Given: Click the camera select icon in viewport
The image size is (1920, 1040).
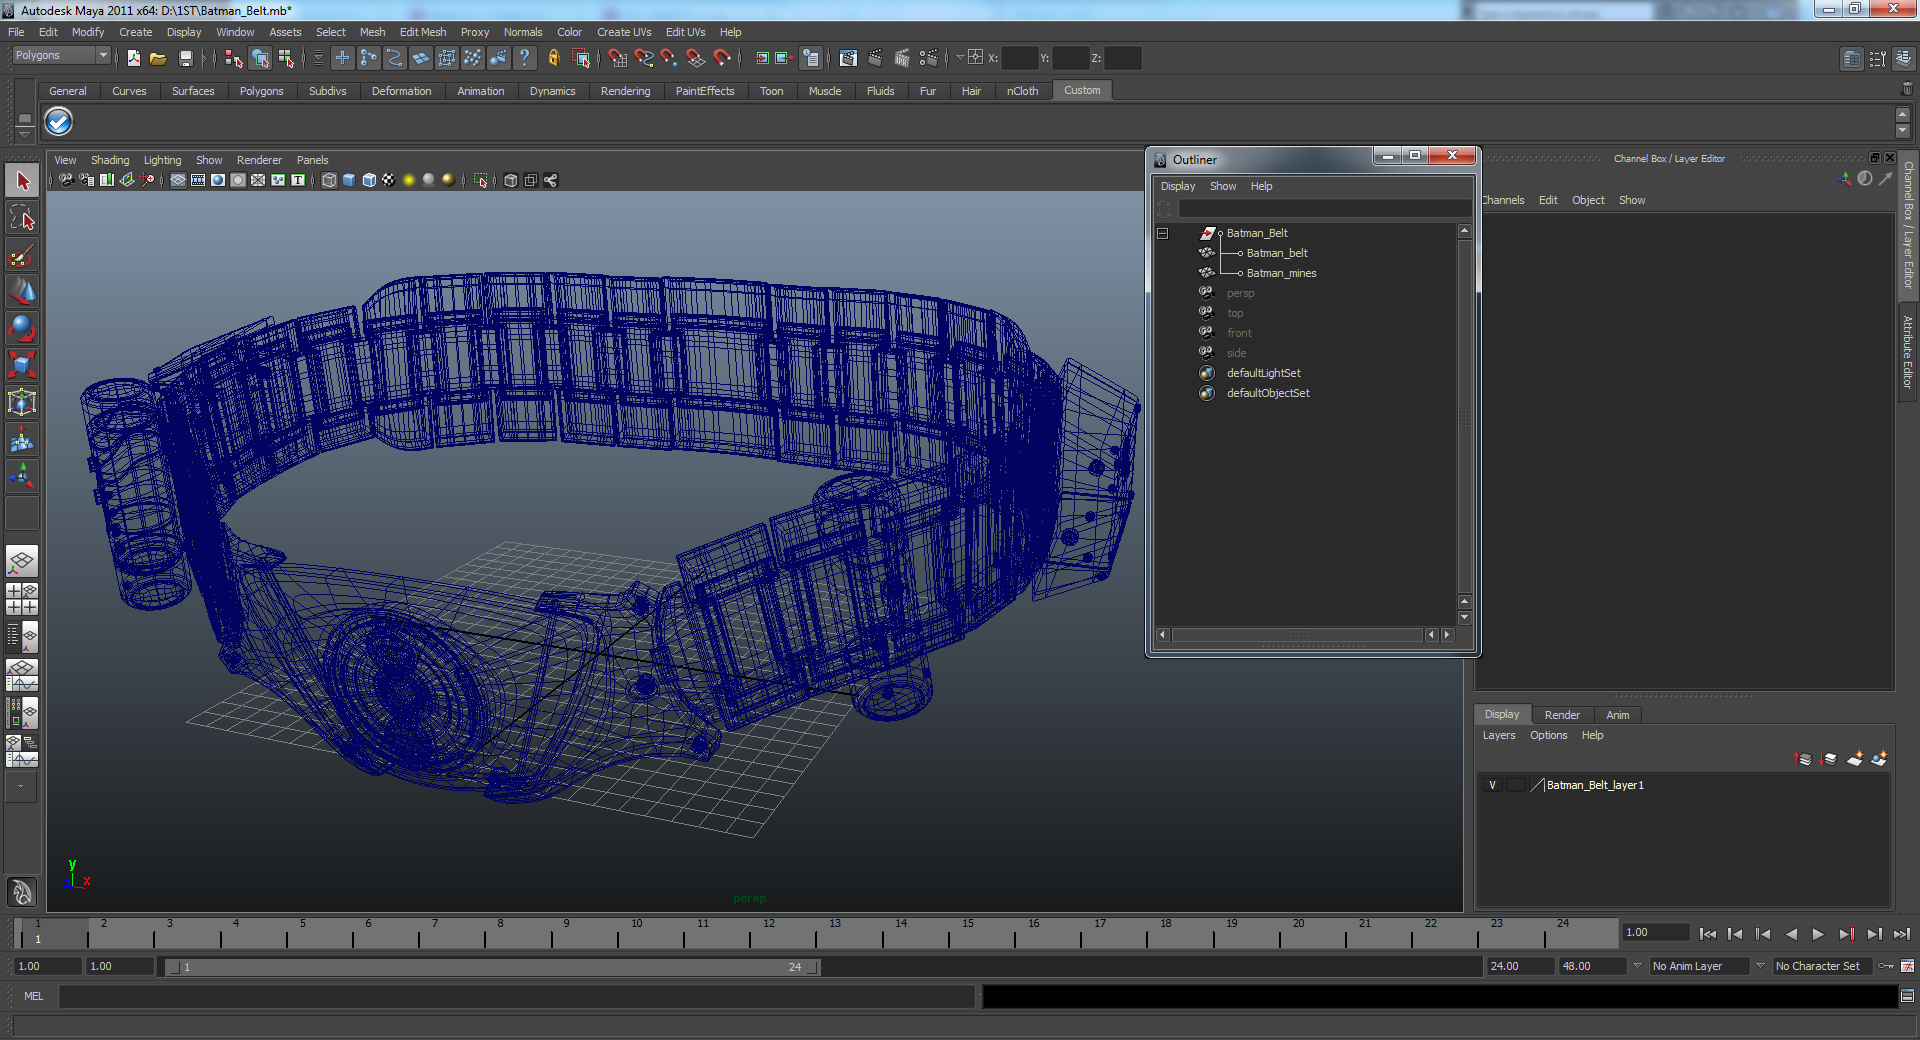Looking at the screenshot, I should (66, 180).
